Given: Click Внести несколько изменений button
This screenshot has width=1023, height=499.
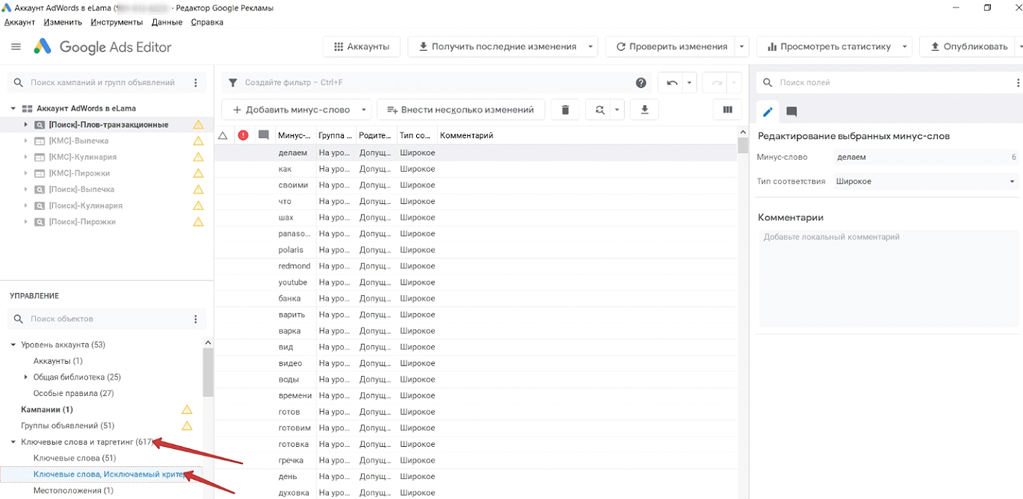Looking at the screenshot, I should 461,110.
